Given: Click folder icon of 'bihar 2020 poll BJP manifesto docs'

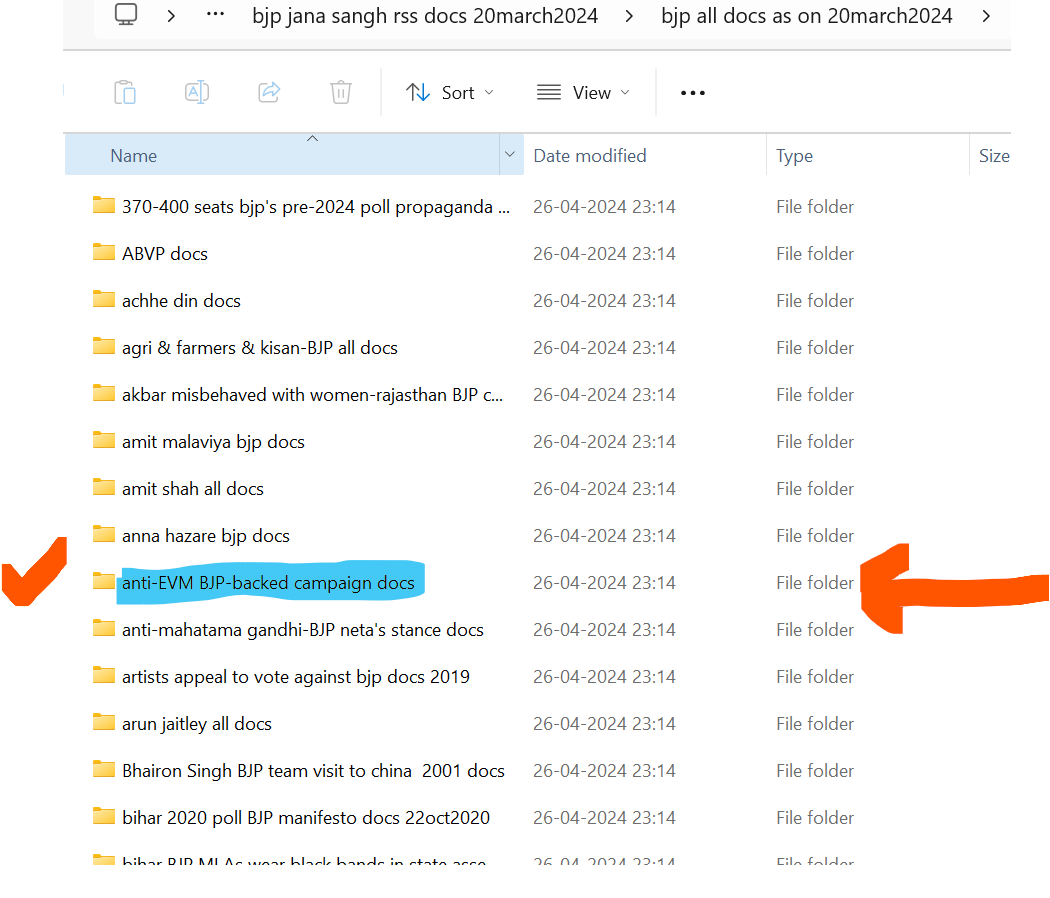Looking at the screenshot, I should tap(104, 816).
